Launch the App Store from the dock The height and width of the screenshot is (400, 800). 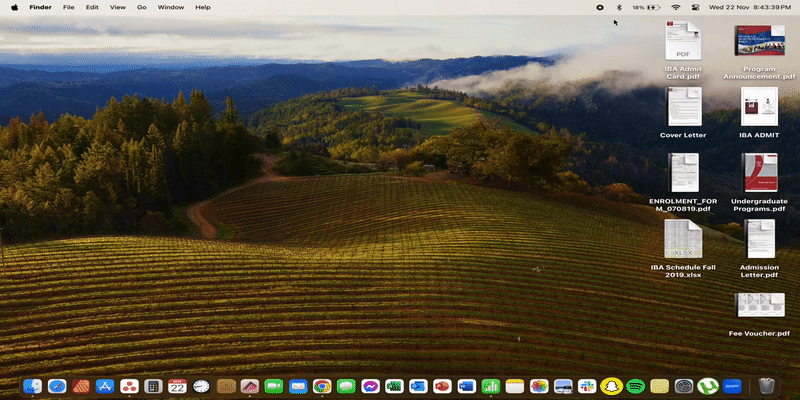point(105,386)
